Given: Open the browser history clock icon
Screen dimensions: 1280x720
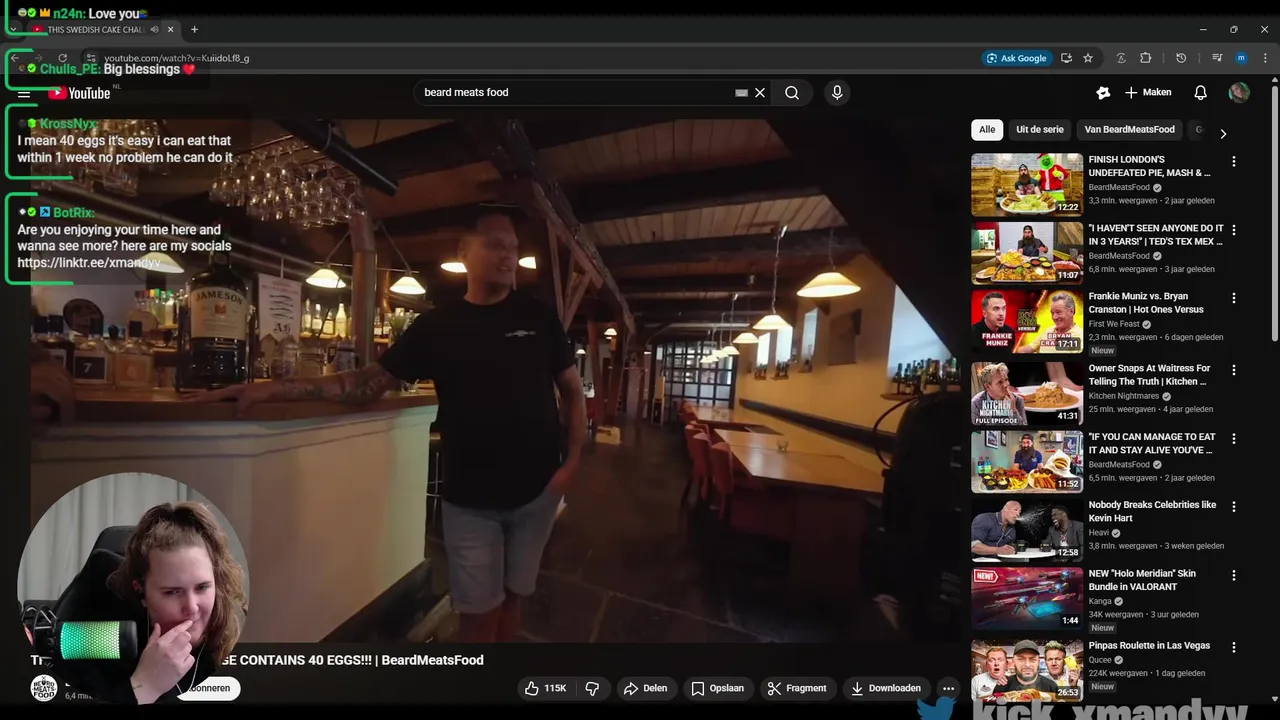Looking at the screenshot, I should [x=1181, y=58].
